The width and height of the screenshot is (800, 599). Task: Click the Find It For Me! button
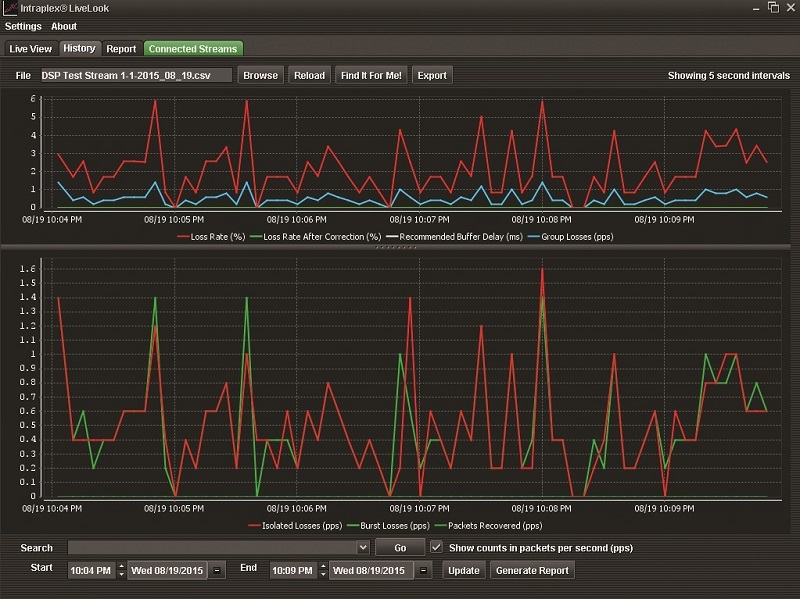[372, 75]
